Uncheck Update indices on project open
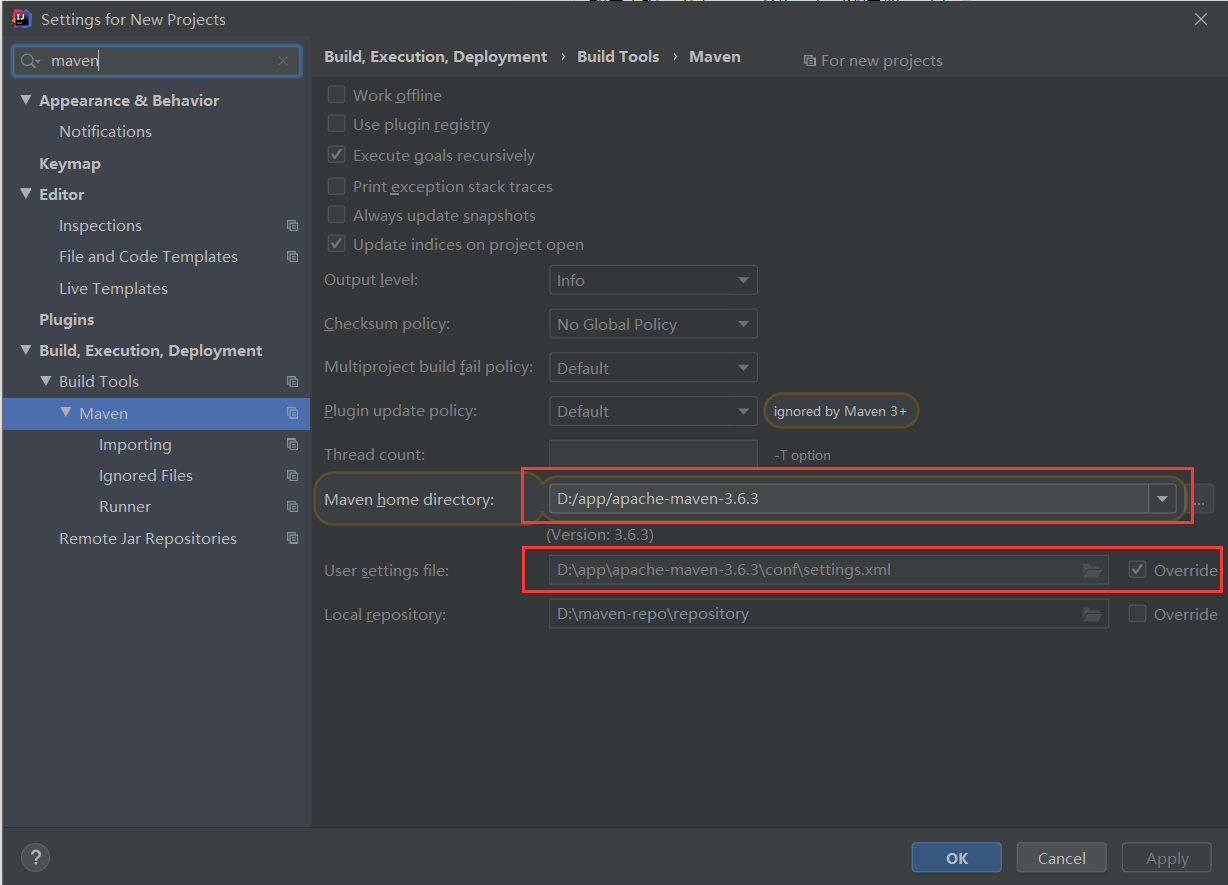Viewport: 1228px width, 885px height. click(x=337, y=244)
